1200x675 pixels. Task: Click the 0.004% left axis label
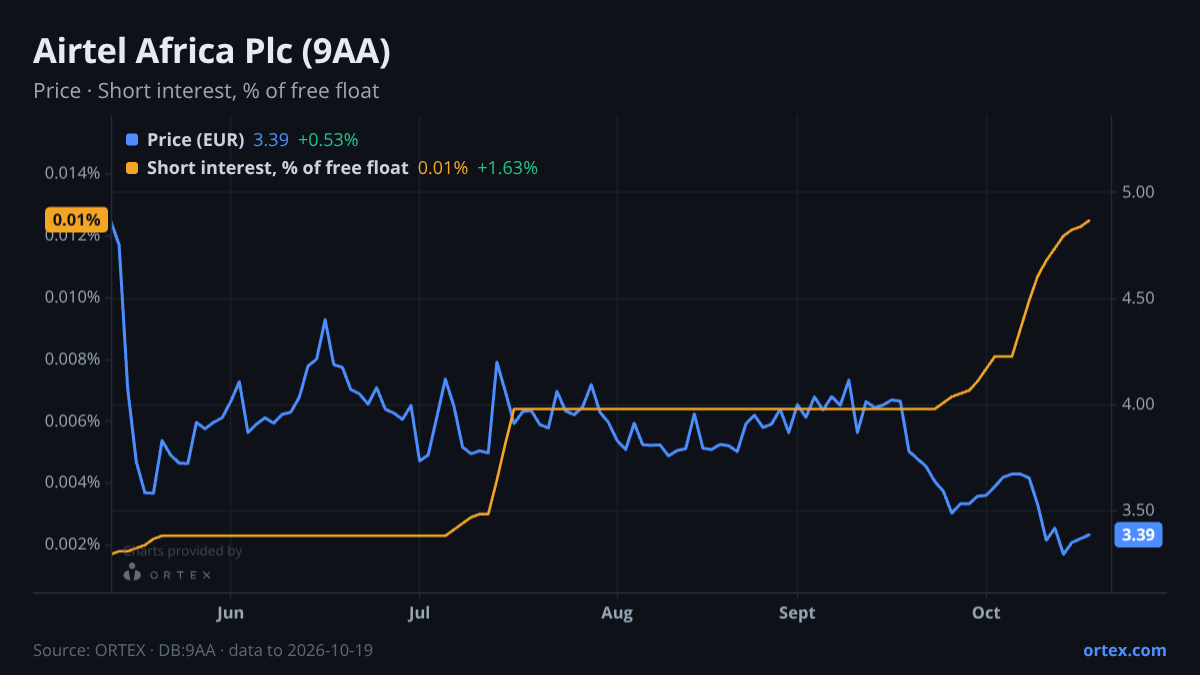click(x=72, y=482)
